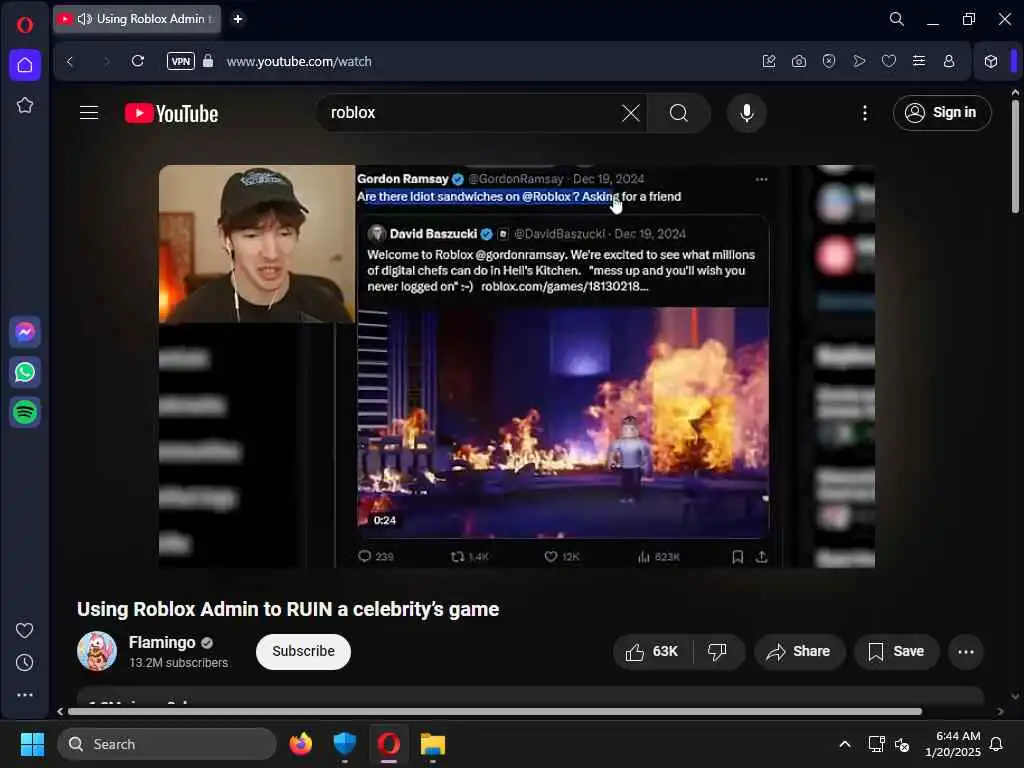1024x768 pixels.
Task: Open Messenger in the sidebar
Action: [25, 332]
